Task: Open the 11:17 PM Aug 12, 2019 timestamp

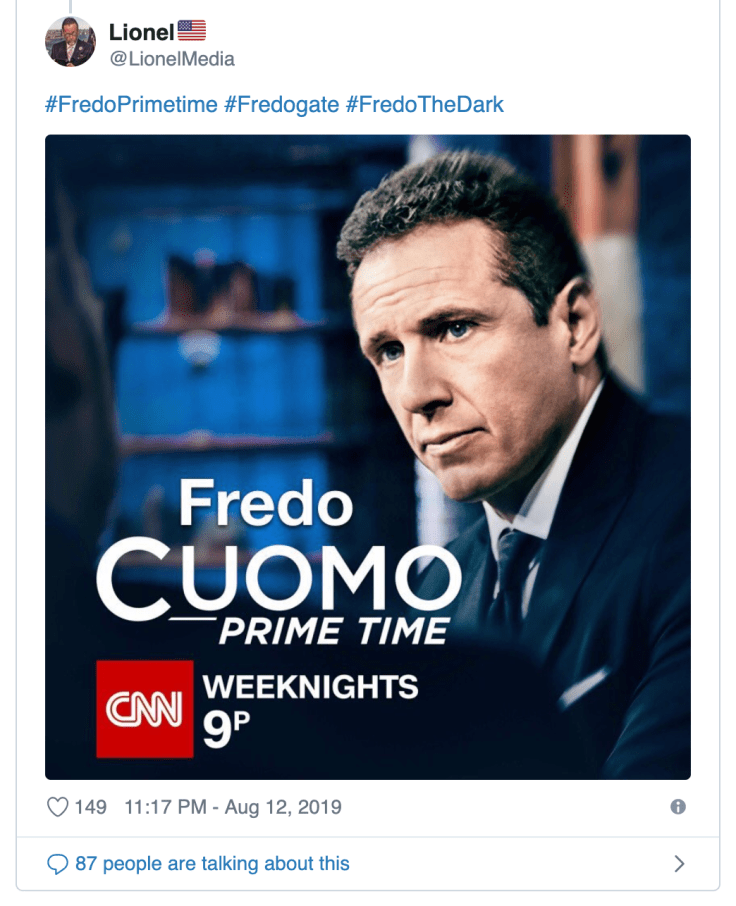Action: (233, 807)
